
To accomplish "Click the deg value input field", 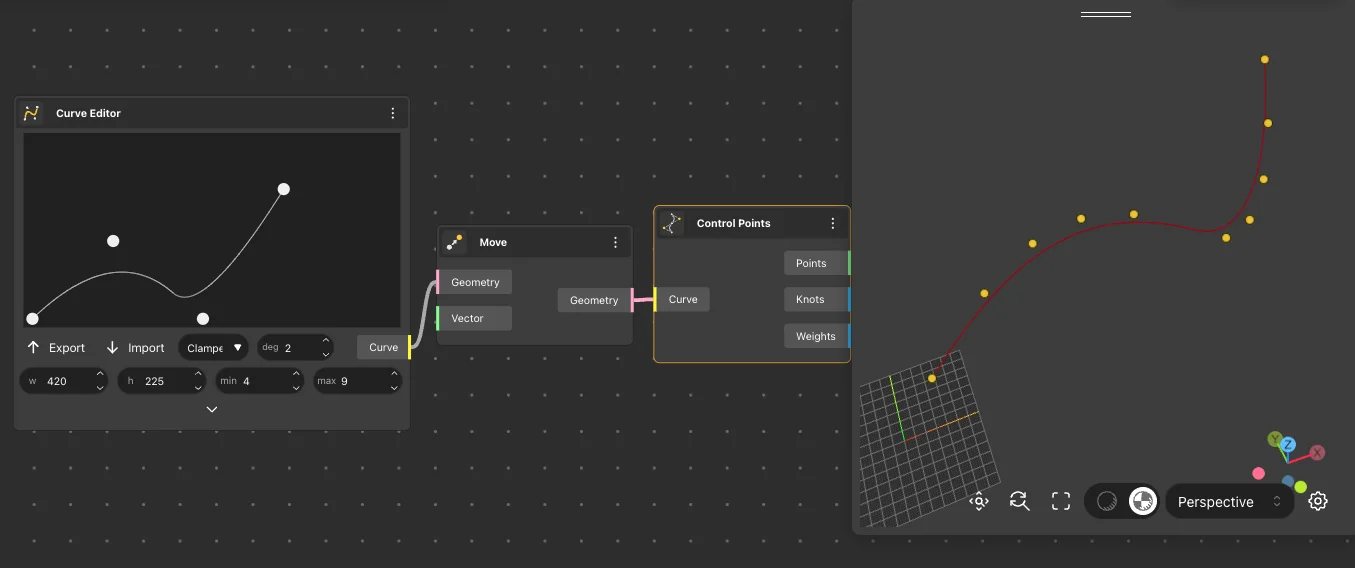I will point(297,348).
